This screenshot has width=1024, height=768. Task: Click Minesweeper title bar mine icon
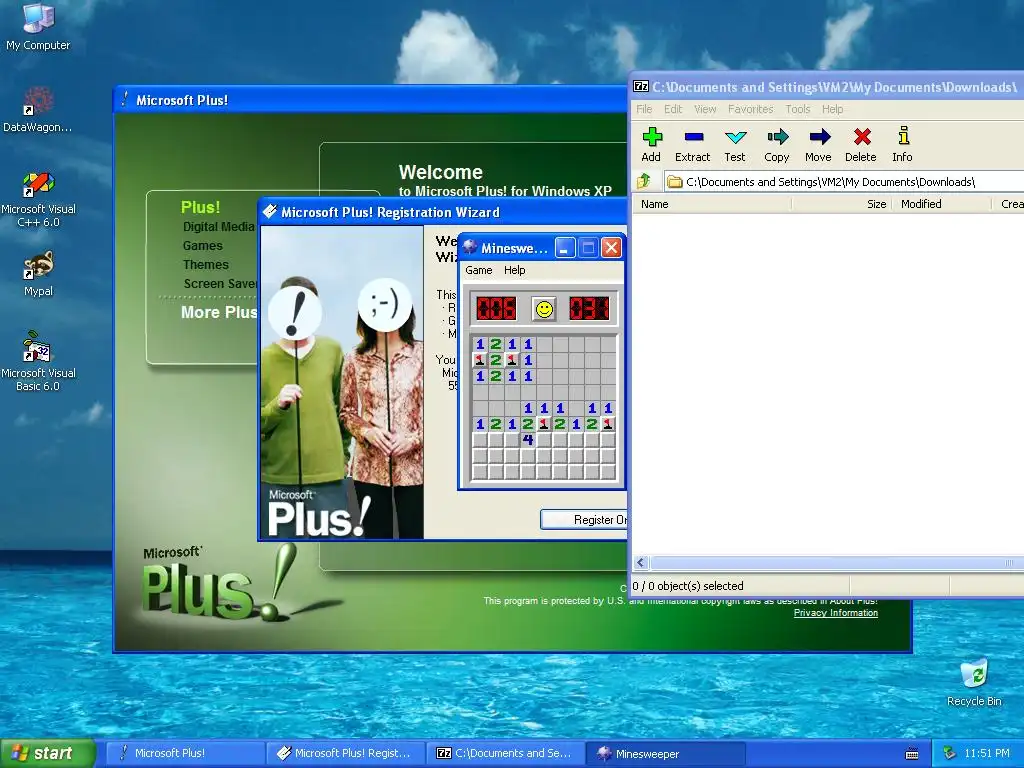point(470,248)
